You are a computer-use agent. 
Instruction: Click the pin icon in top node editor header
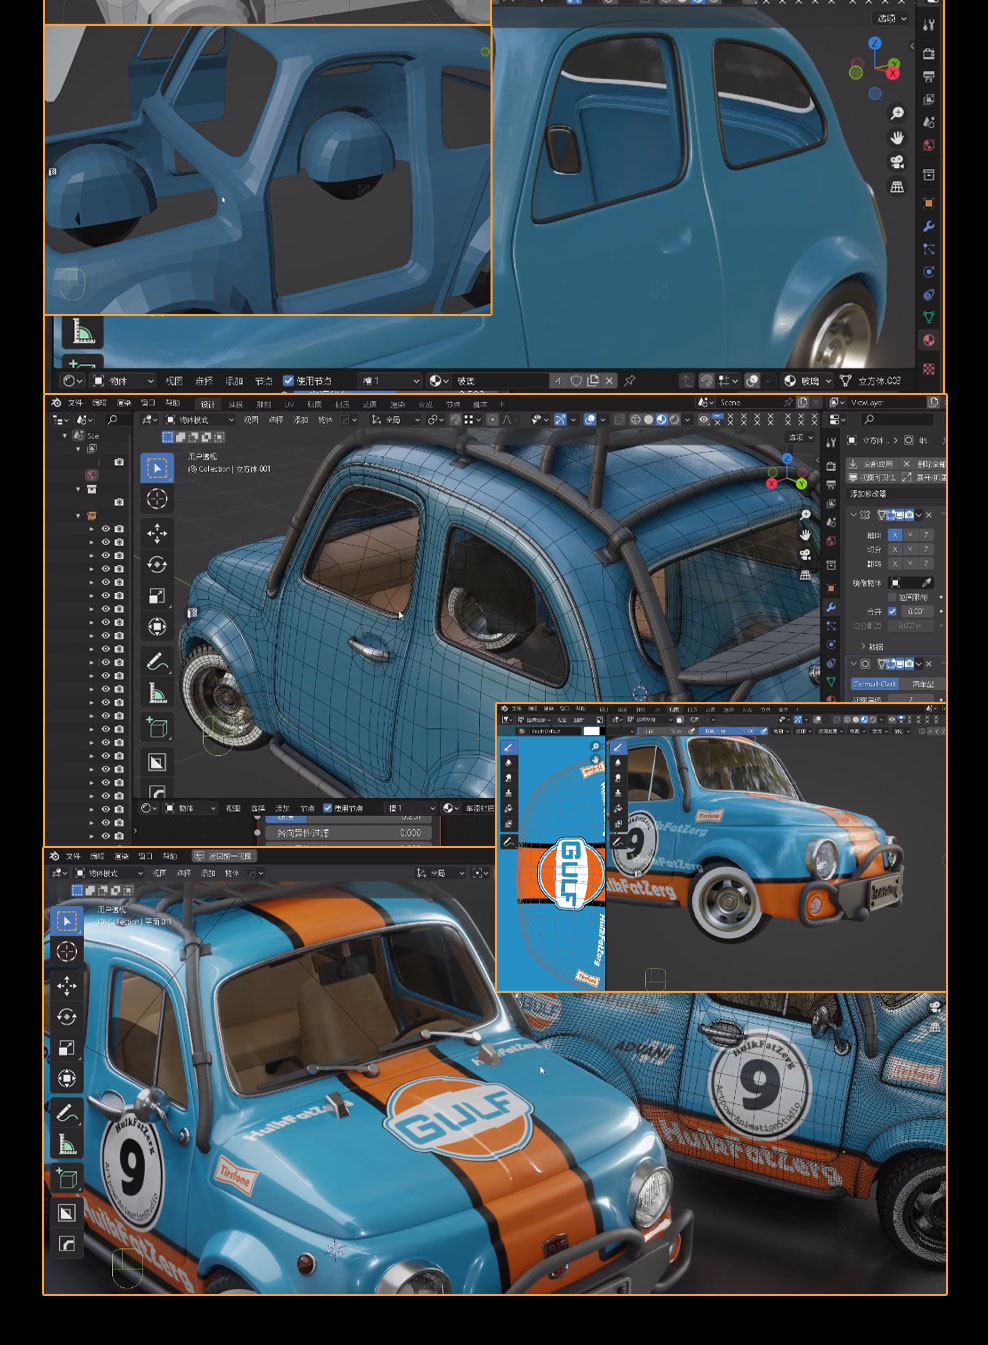629,381
